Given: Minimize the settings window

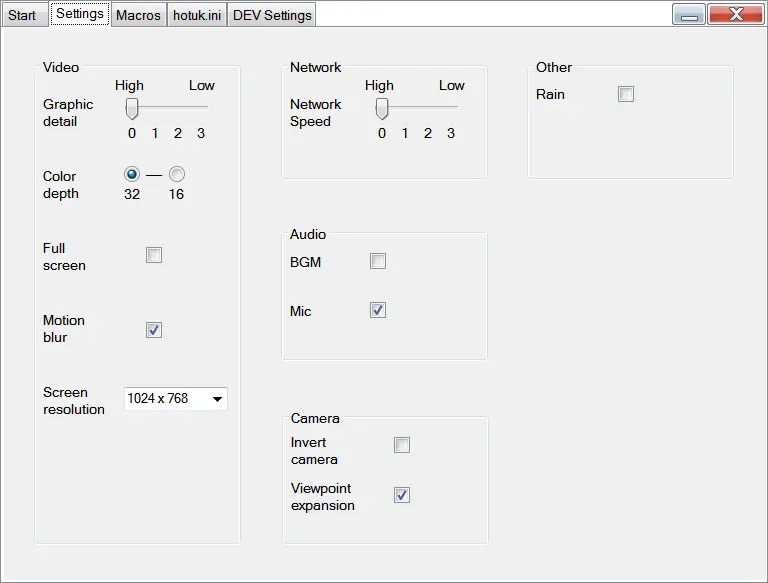Looking at the screenshot, I should (x=689, y=14).
